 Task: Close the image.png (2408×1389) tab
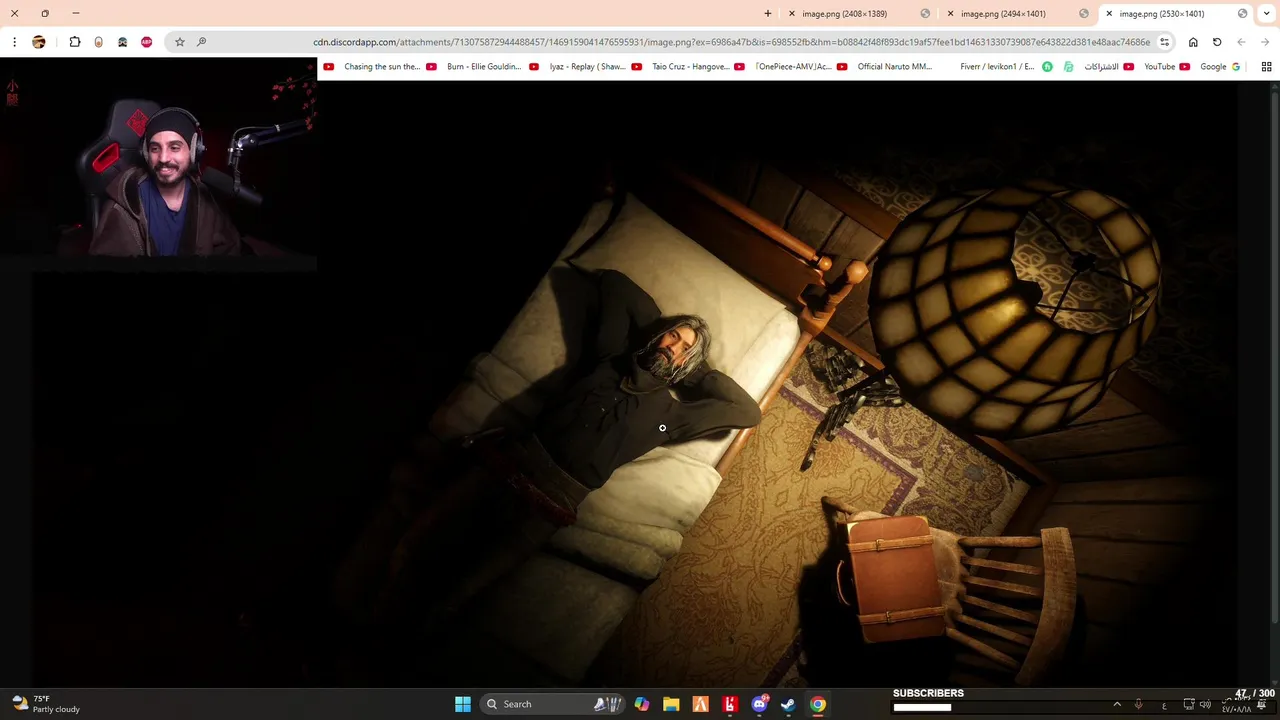(x=792, y=14)
